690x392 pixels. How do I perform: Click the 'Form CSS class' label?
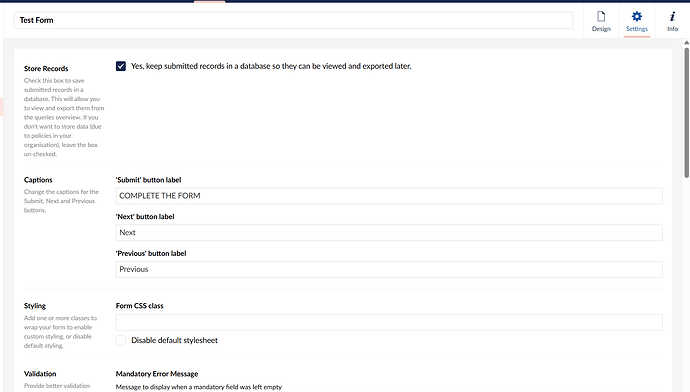[139, 306]
